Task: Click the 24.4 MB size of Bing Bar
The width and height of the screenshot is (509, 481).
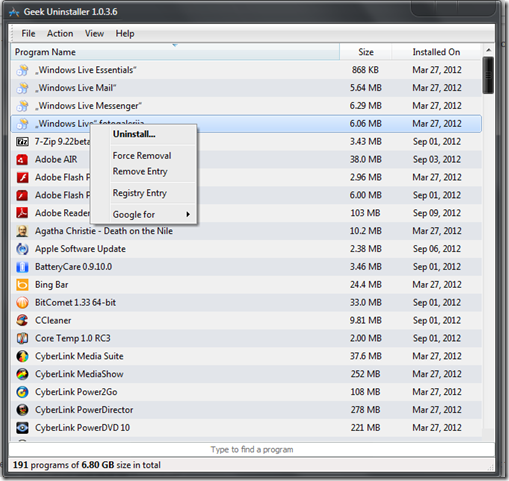Action: click(365, 285)
